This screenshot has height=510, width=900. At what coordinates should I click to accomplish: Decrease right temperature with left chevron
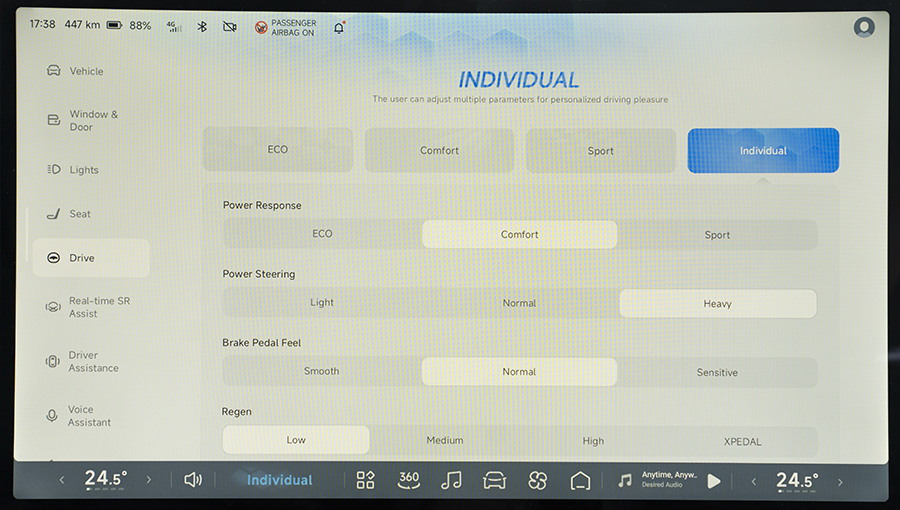[x=754, y=480]
